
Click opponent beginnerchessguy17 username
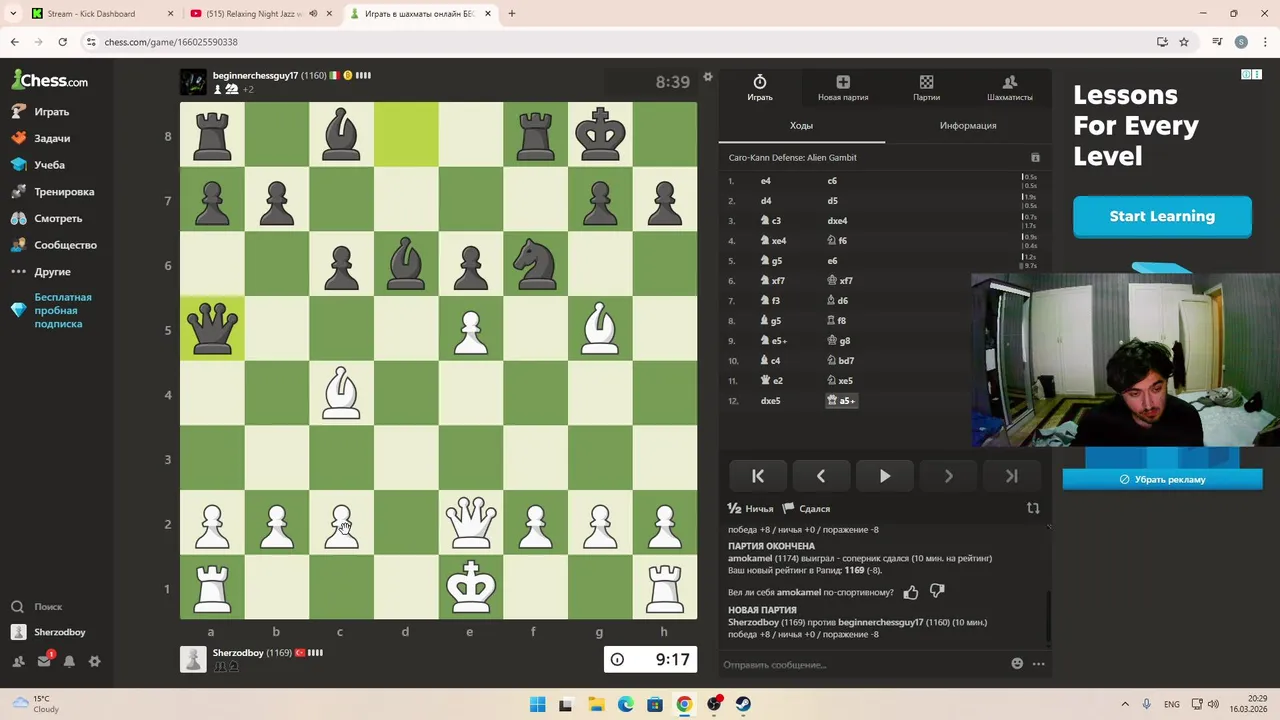pos(255,76)
